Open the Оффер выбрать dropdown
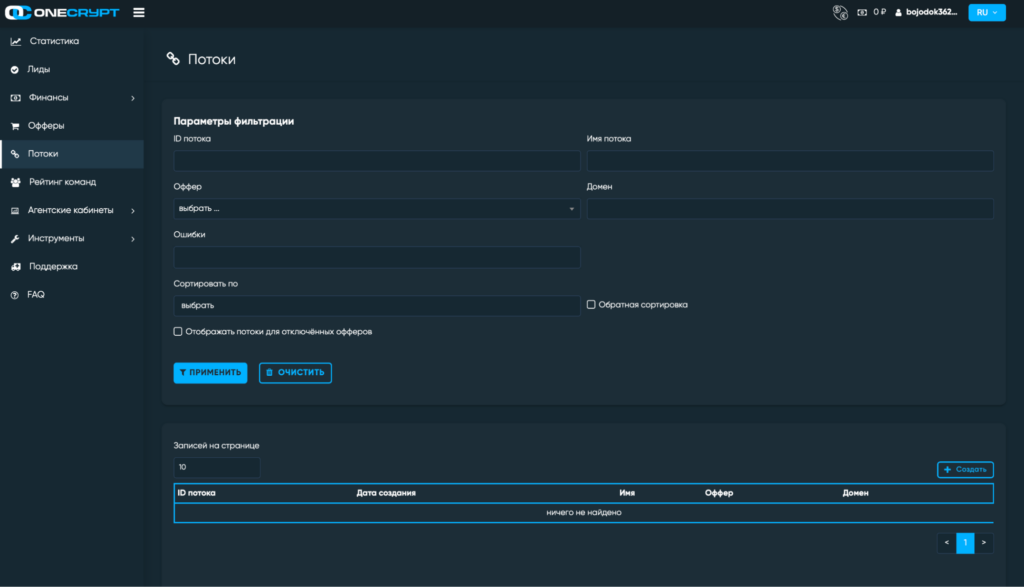This screenshot has width=1024, height=587. pyautogui.click(x=377, y=208)
